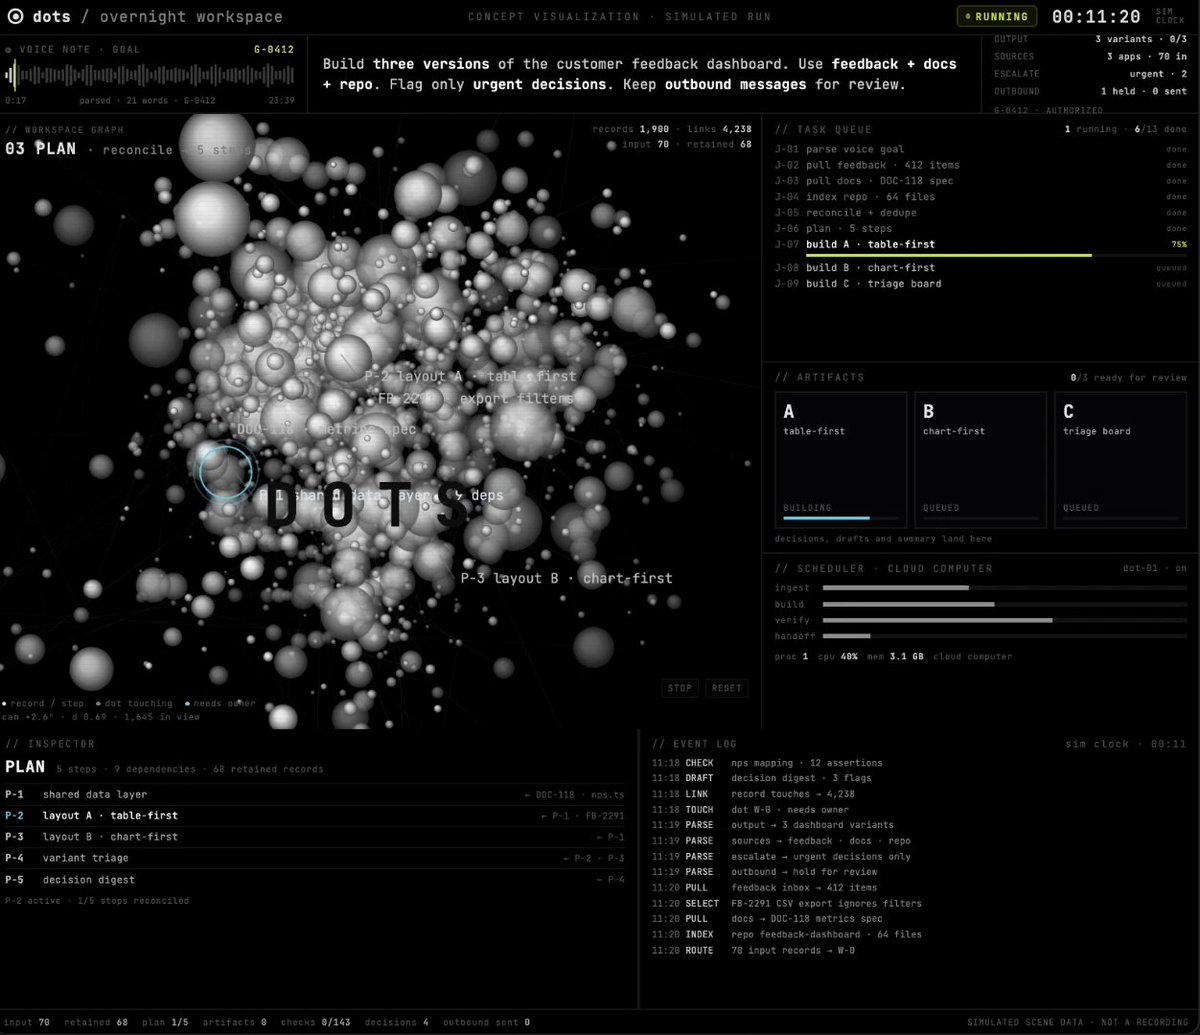The image size is (1200, 1035).
Task: Select the cyan-ringed dot in the workspace graph
Action: 225,472
